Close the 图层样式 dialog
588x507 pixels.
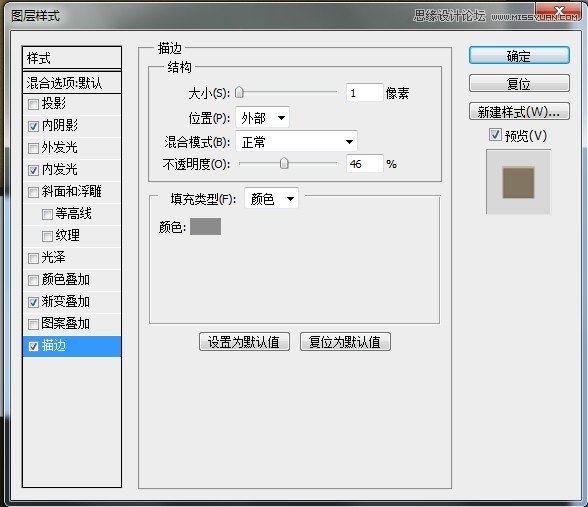pos(559,11)
